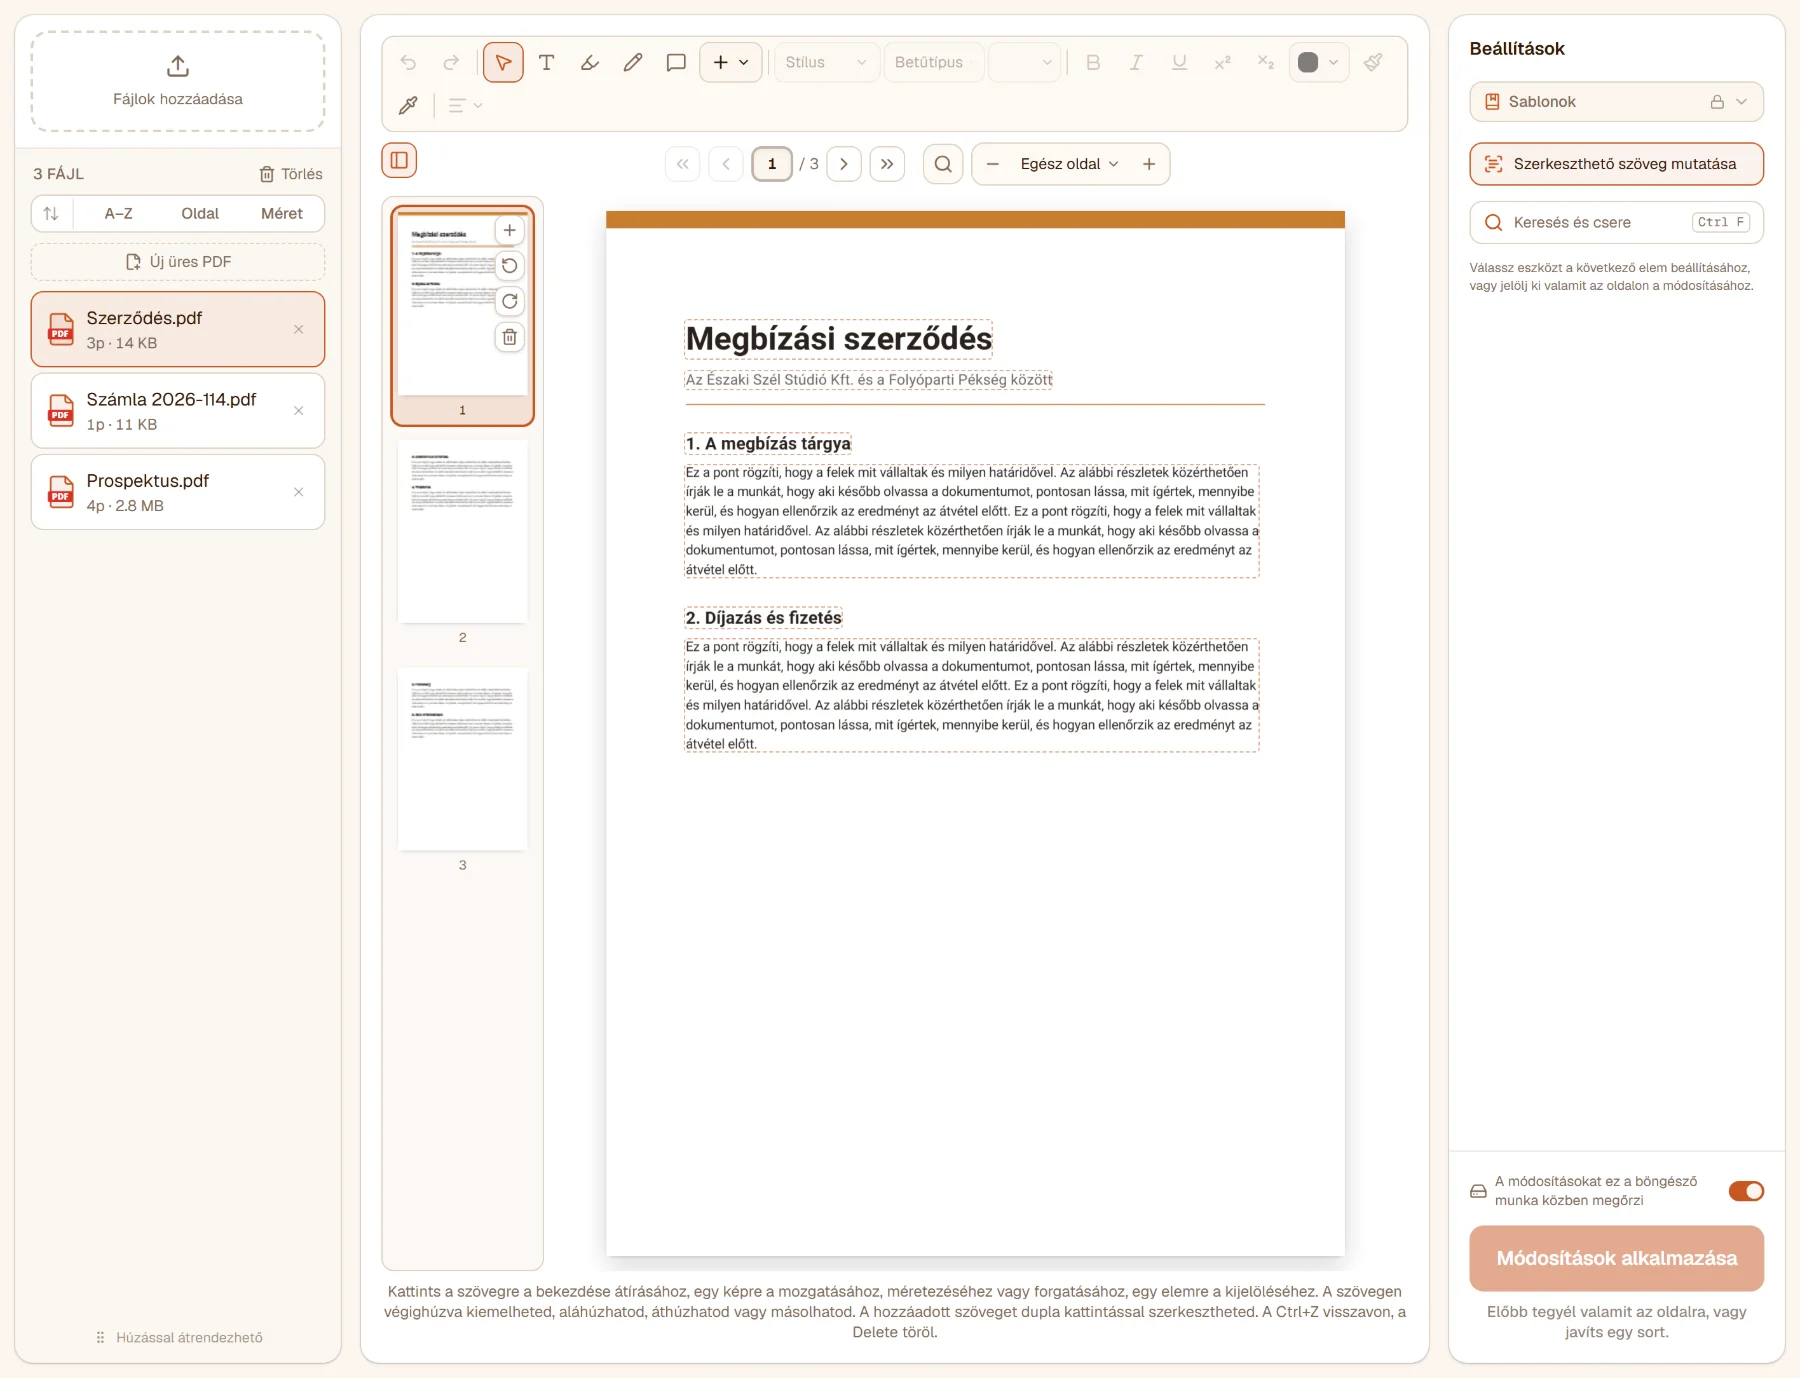Open the text alignment dropdown

(465, 105)
